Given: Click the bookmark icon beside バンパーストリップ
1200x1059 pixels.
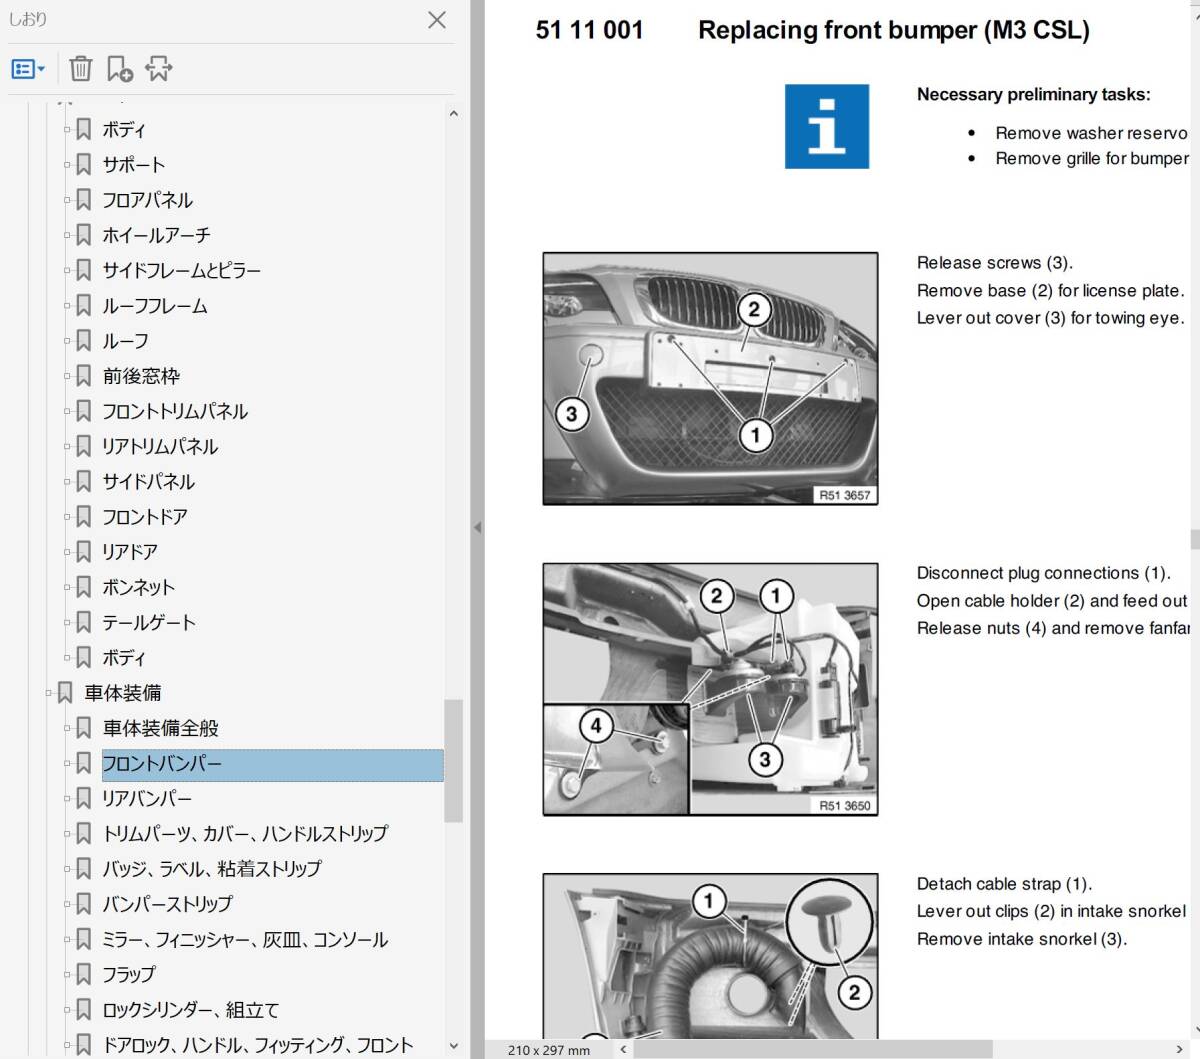Looking at the screenshot, I should pos(84,904).
